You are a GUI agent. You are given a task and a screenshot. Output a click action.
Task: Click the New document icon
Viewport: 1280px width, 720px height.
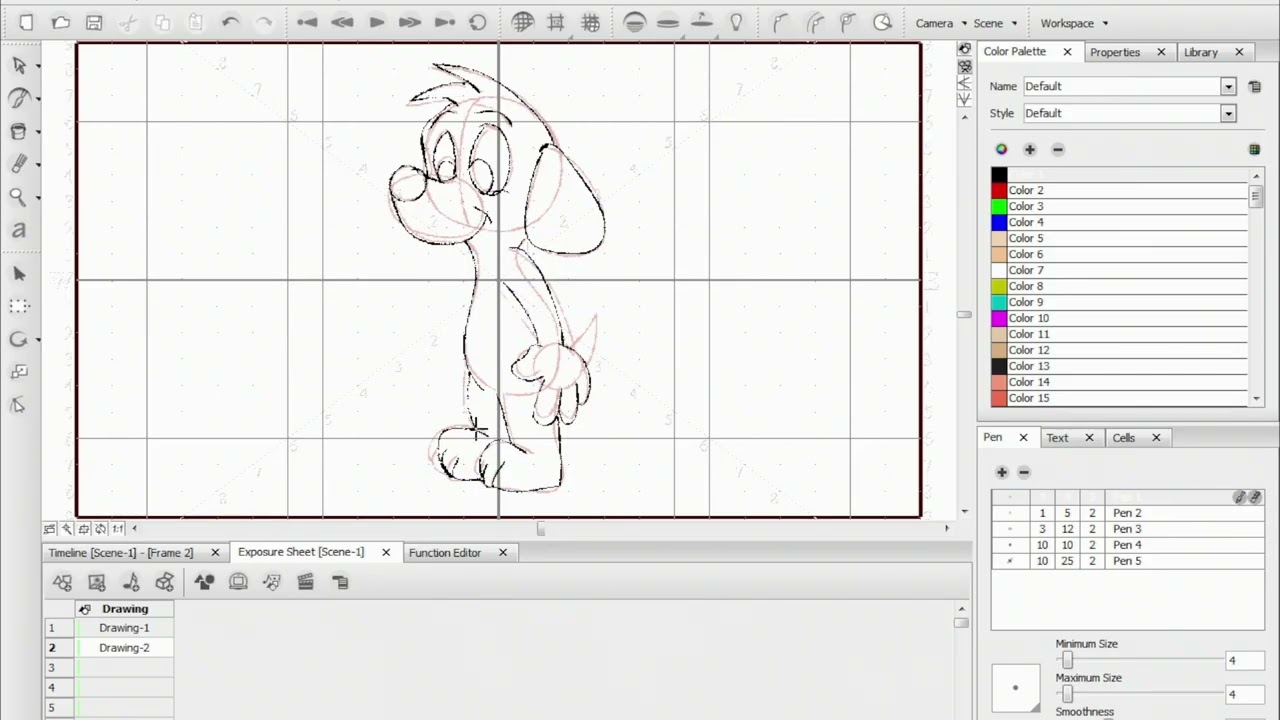coord(26,22)
